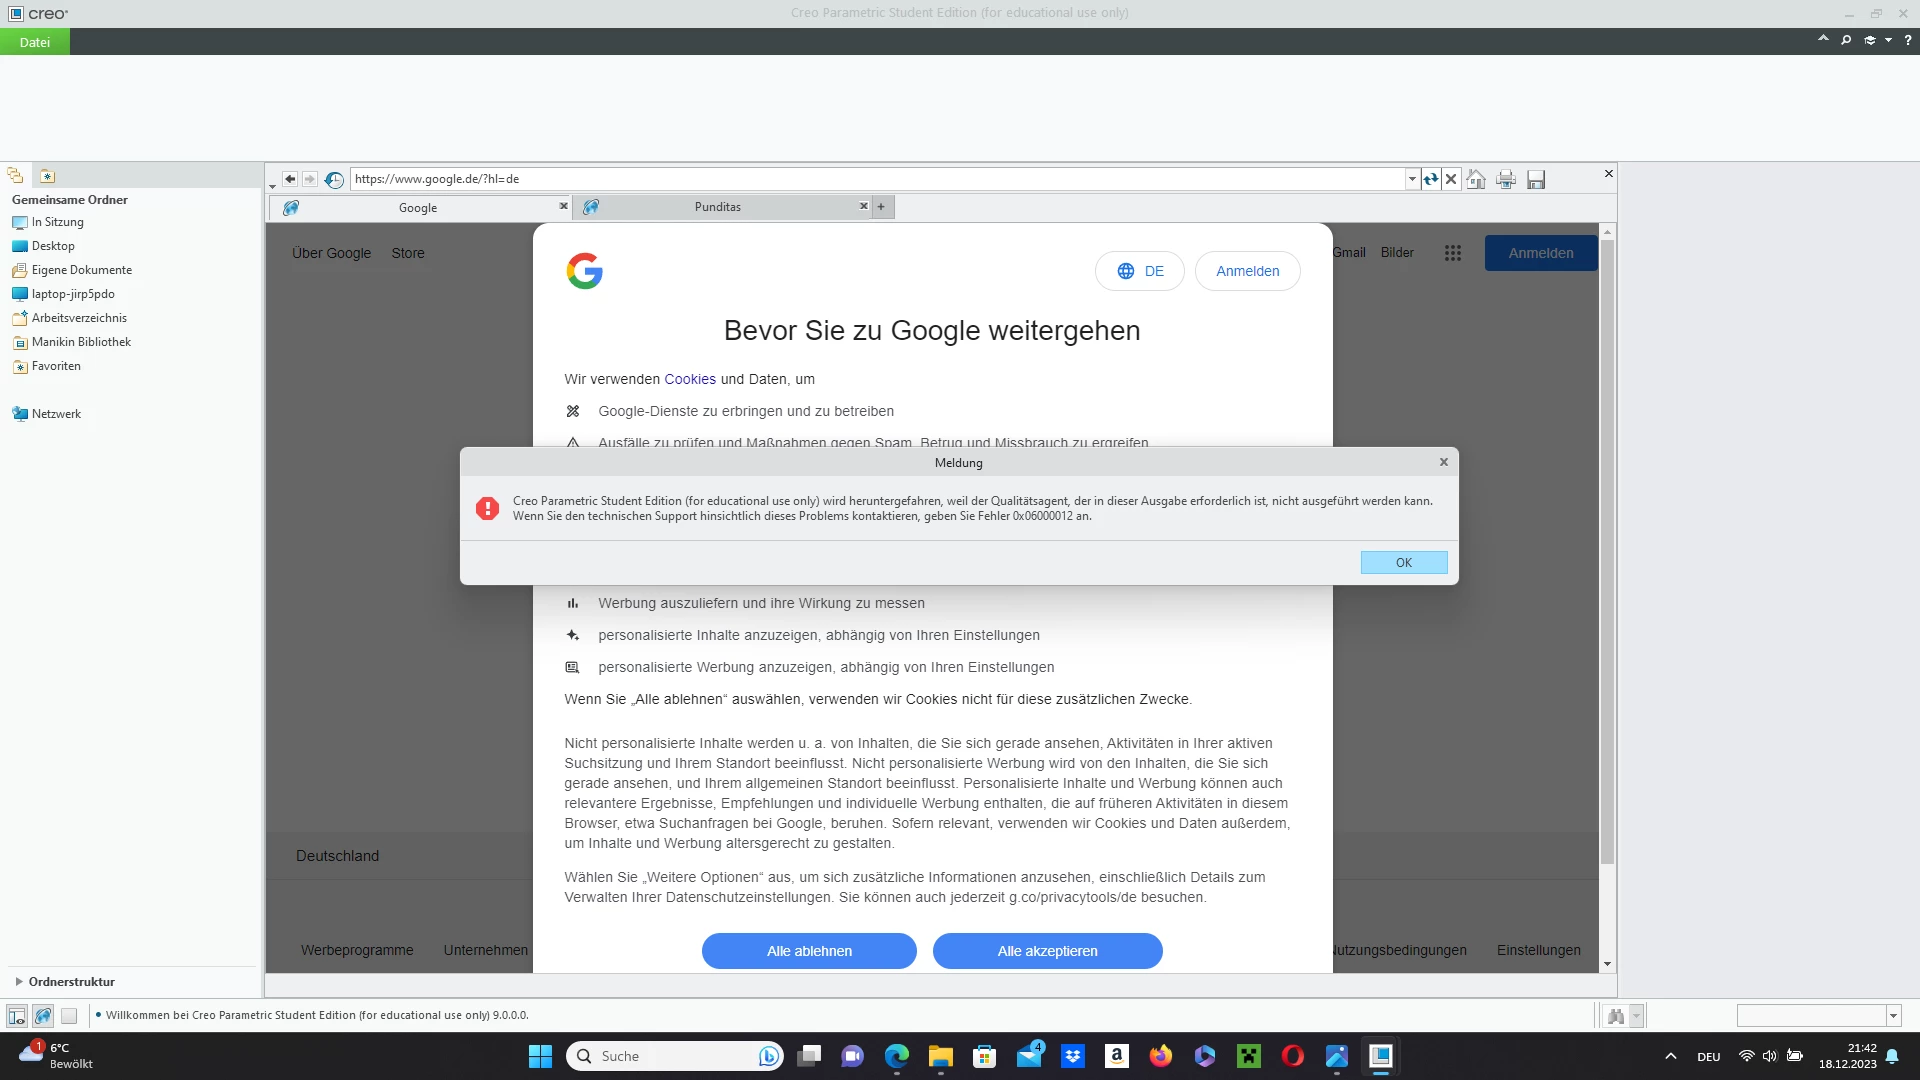
Task: Toggle the full screen square in status bar
Action: 69,1016
